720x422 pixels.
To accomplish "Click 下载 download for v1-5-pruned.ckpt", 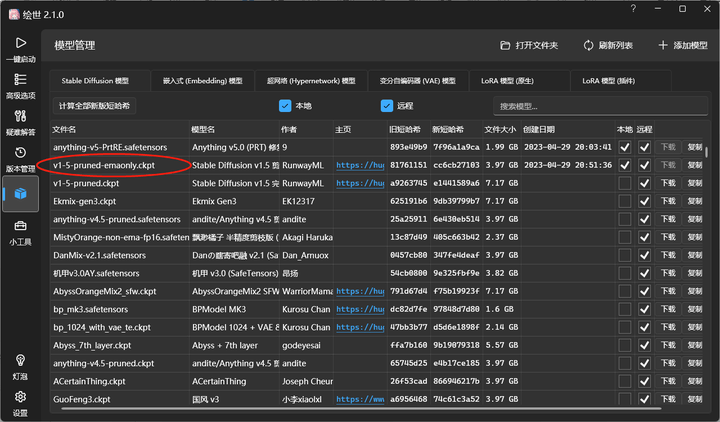I will [668, 183].
